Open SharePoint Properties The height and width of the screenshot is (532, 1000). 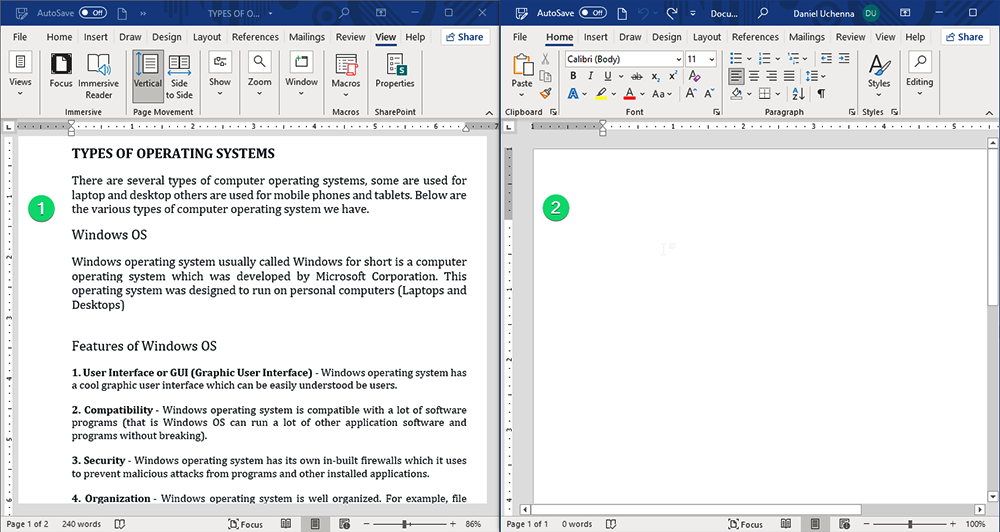[x=395, y=72]
